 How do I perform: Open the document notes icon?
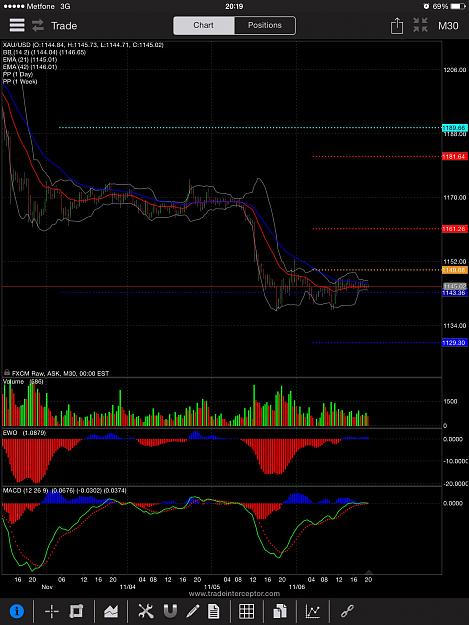(x=214, y=611)
